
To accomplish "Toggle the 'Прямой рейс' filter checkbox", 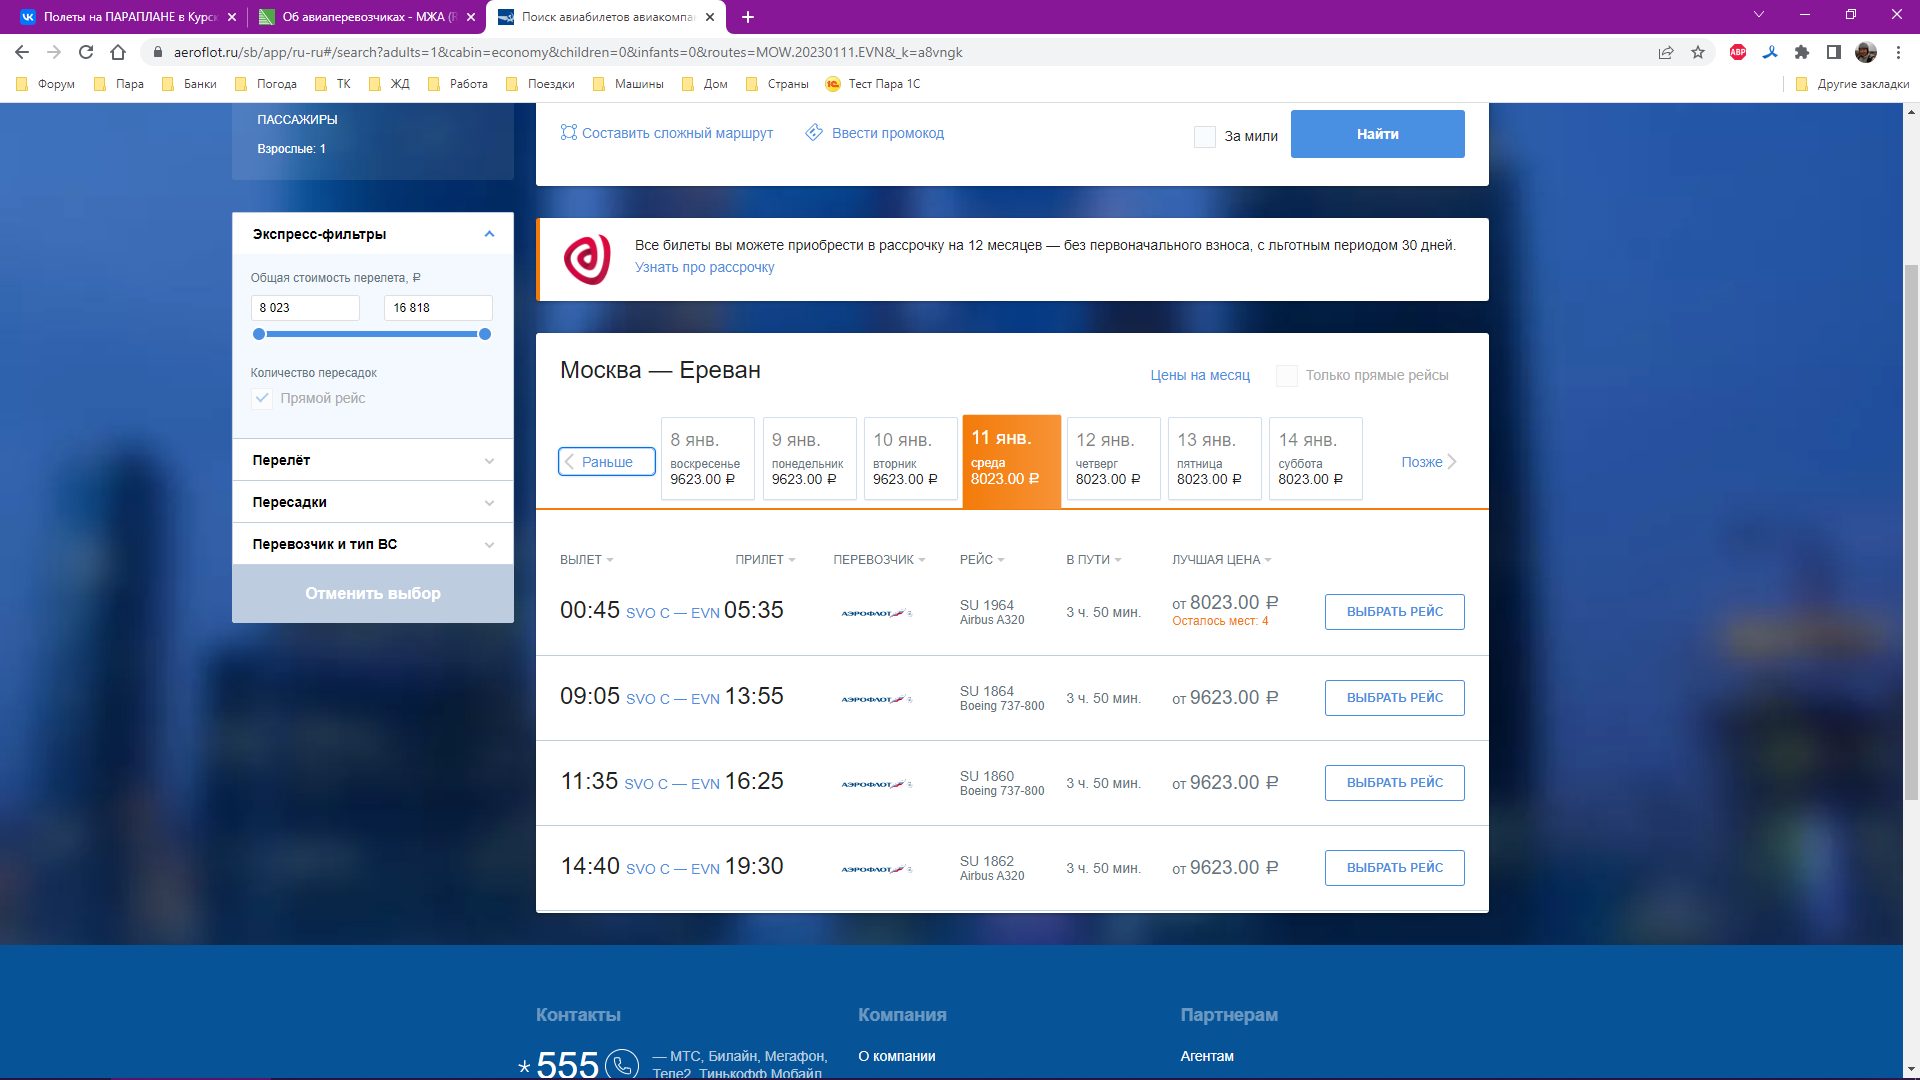I will pyautogui.click(x=262, y=398).
